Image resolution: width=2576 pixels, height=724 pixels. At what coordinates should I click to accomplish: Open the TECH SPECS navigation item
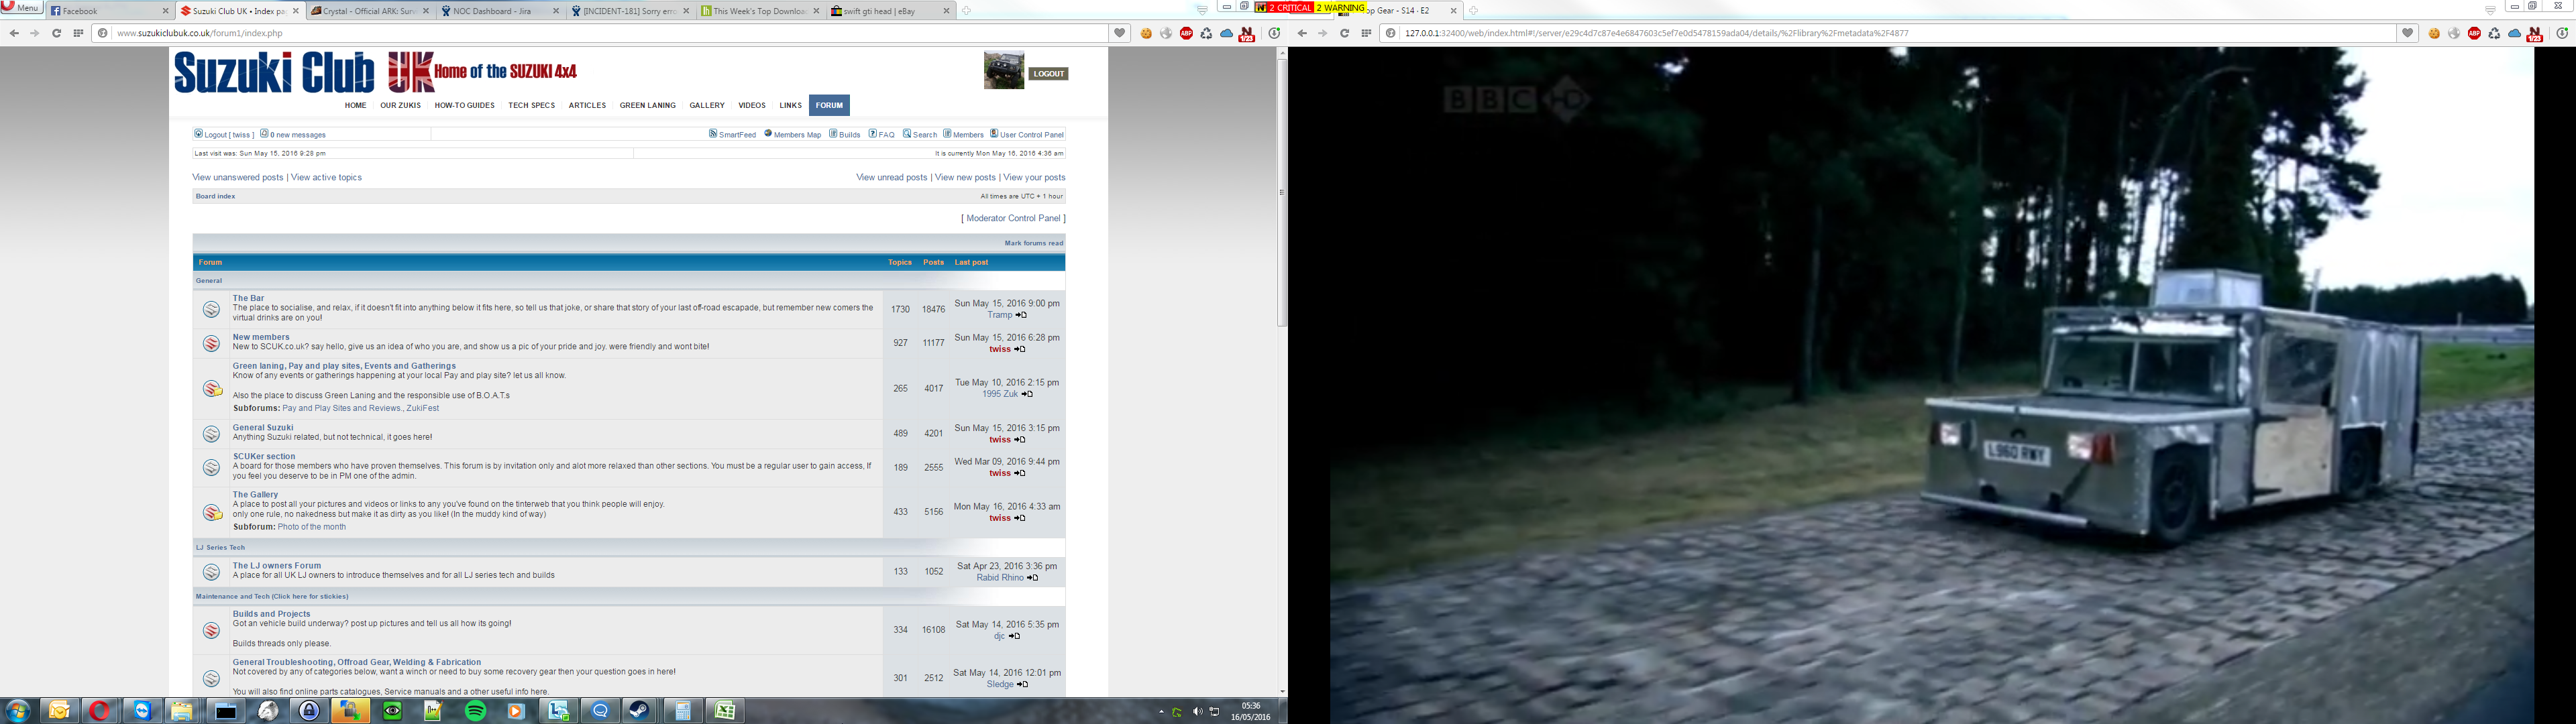point(531,105)
